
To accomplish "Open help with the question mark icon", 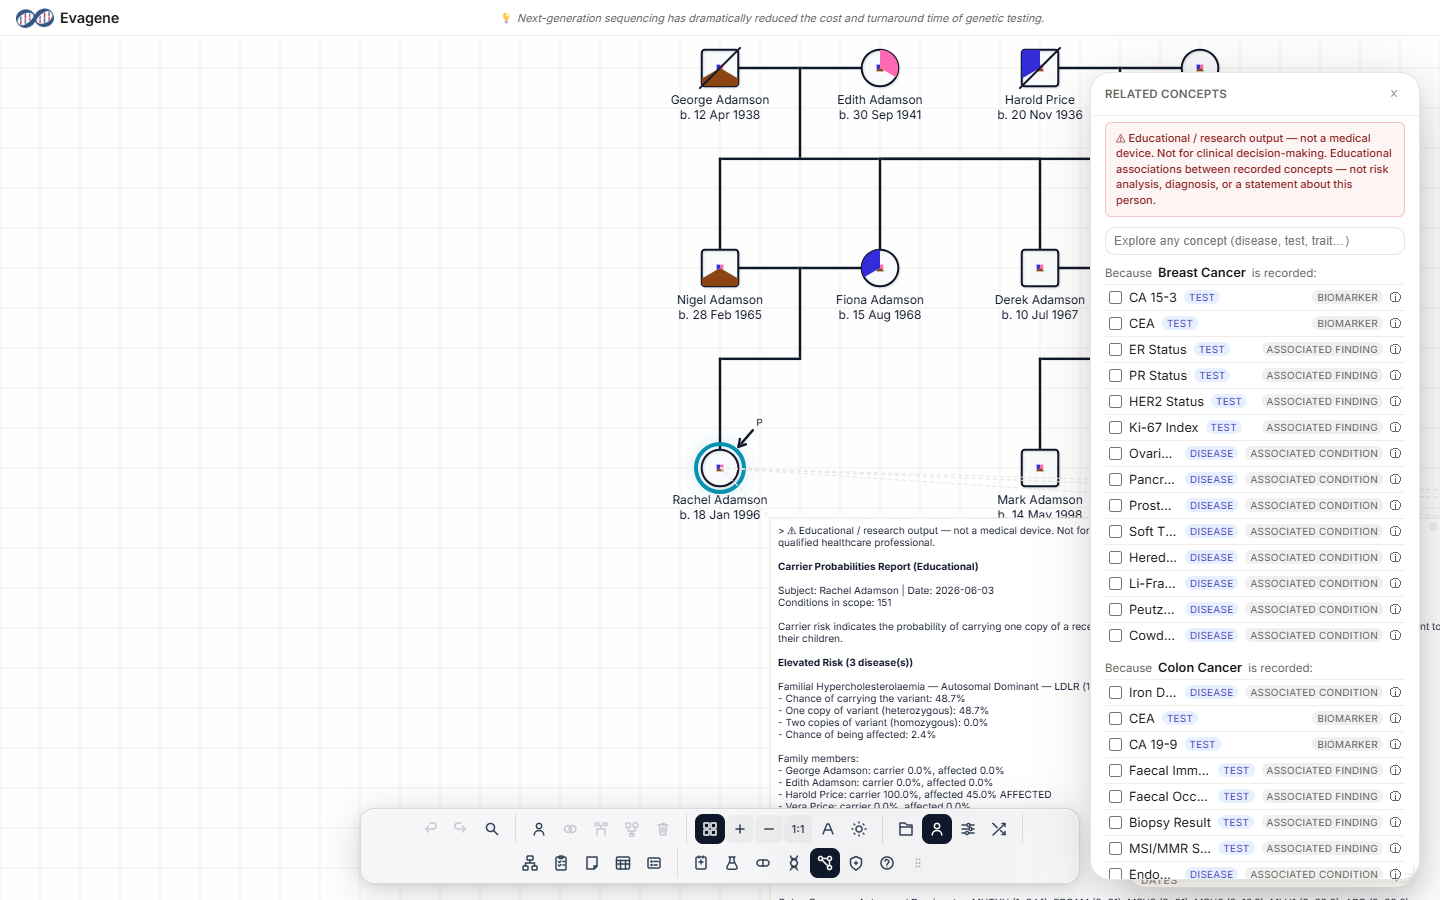I will click(887, 863).
